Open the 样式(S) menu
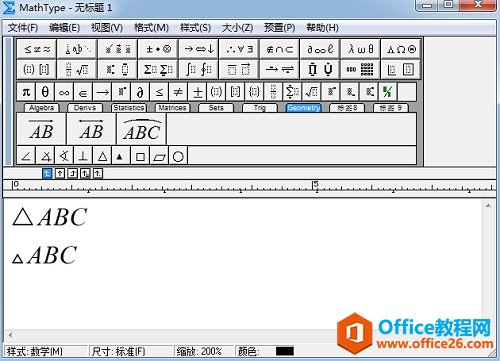 195,28
